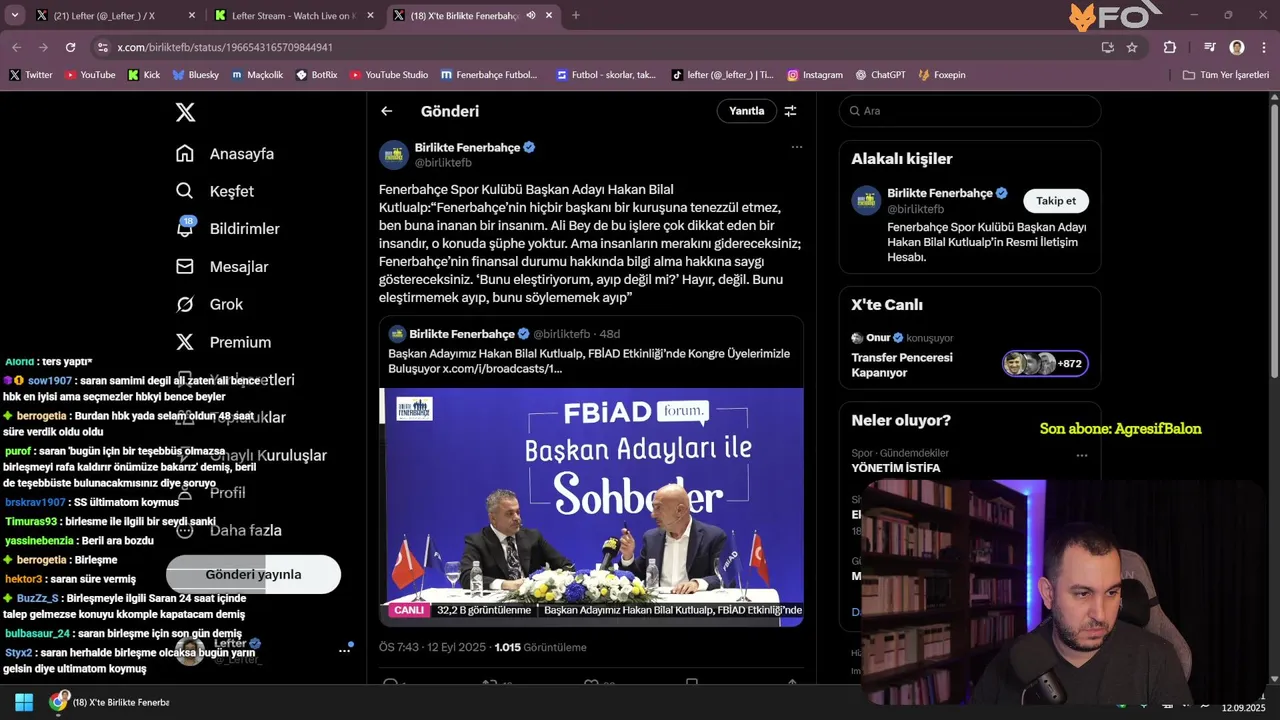Viewport: 1280px width, 720px height.
Task: Open Fenerbahçe Futbol bookmark
Action: [x=489, y=75]
